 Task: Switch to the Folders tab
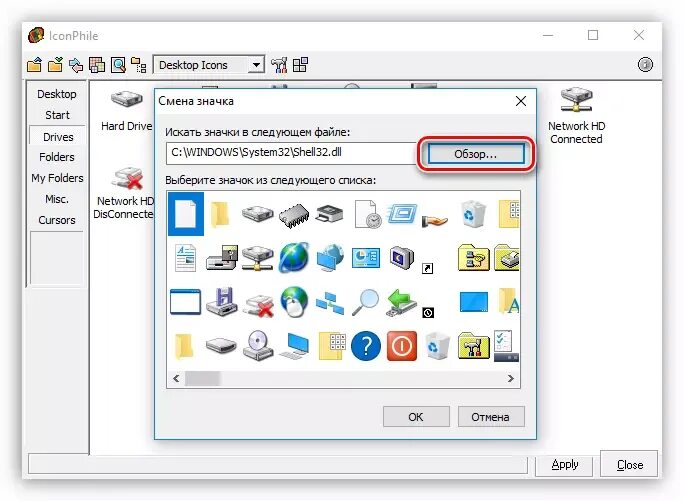tap(57, 157)
